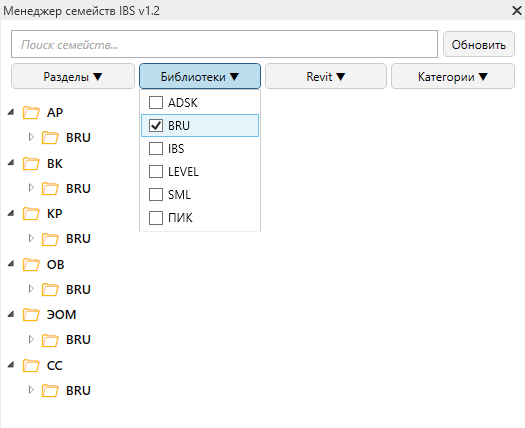The image size is (525, 428).
Task: Click BRU folder icon under ЭОМ
Action: click(50, 340)
